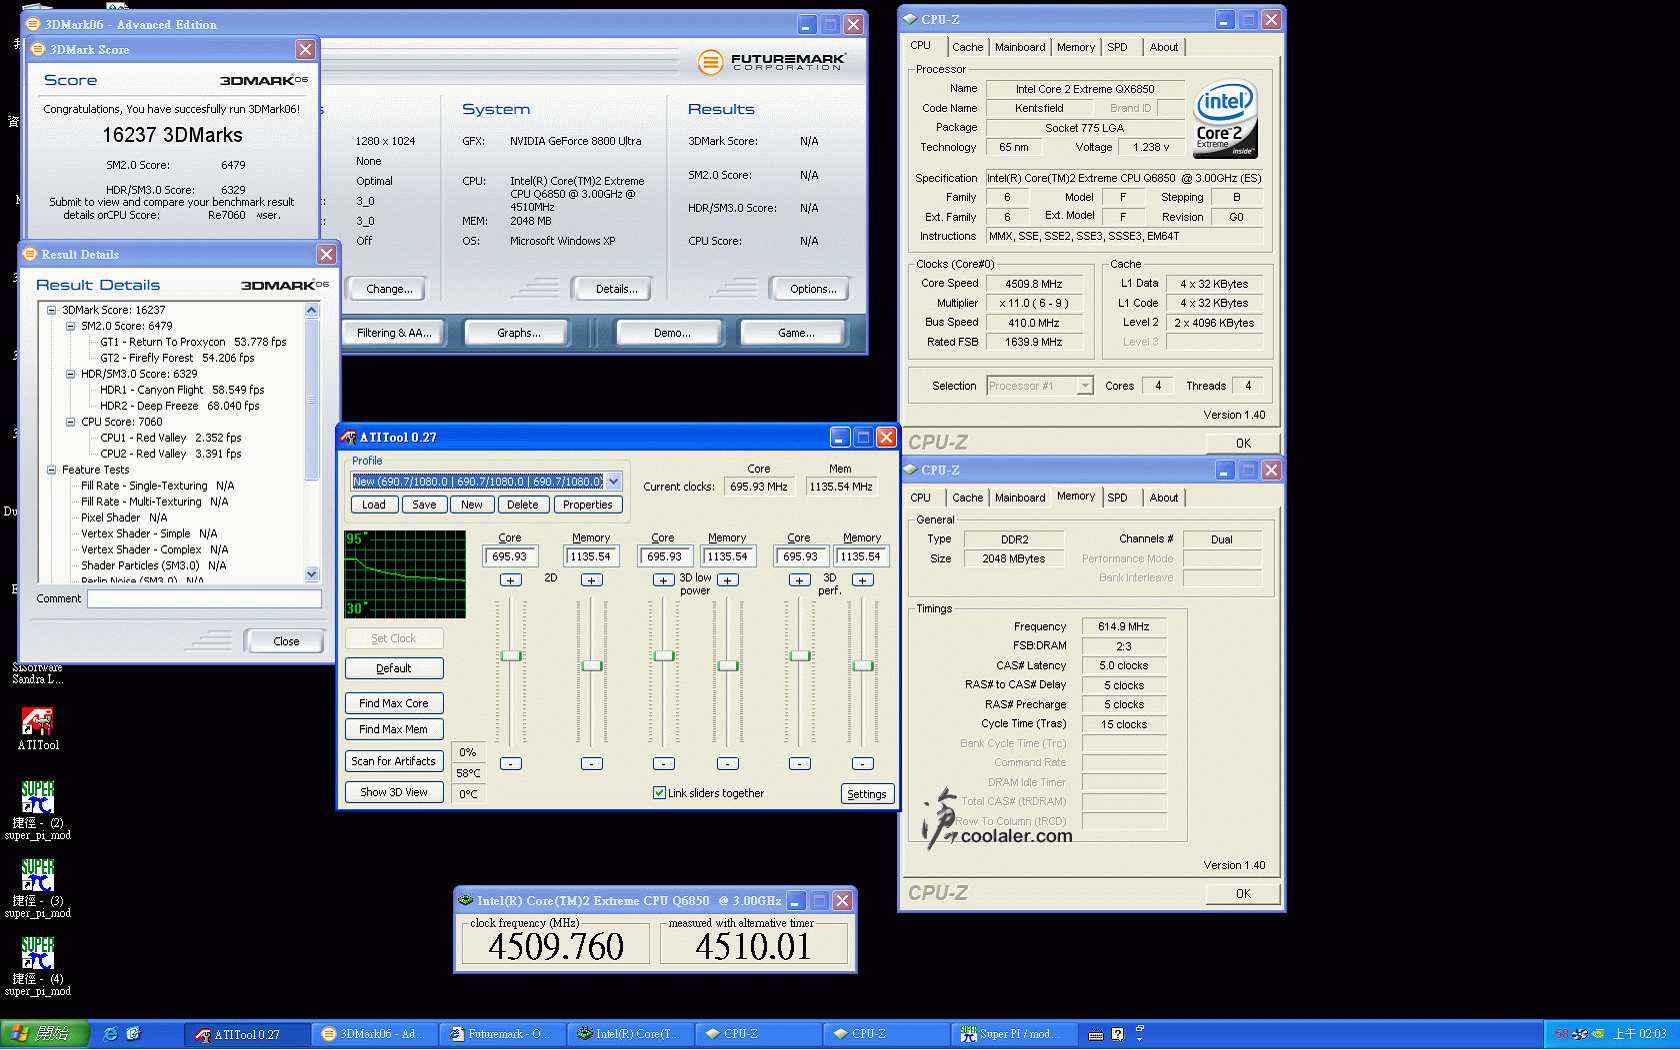This screenshot has height=1050, width=1680.
Task: Open the ATITool desktop shortcut icon
Action: (38, 722)
